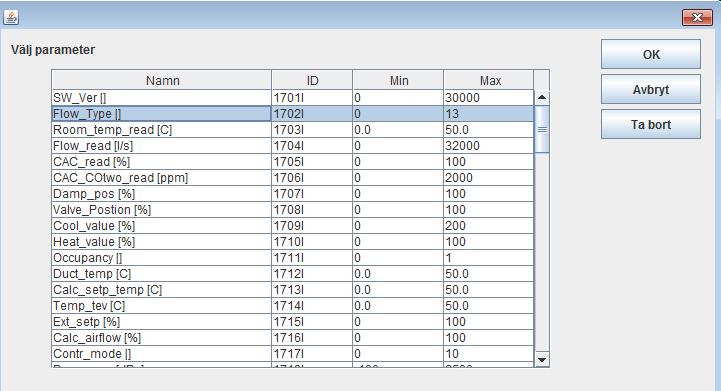Click ID cell 1715I
The height and width of the screenshot is (391, 721).
(312, 322)
